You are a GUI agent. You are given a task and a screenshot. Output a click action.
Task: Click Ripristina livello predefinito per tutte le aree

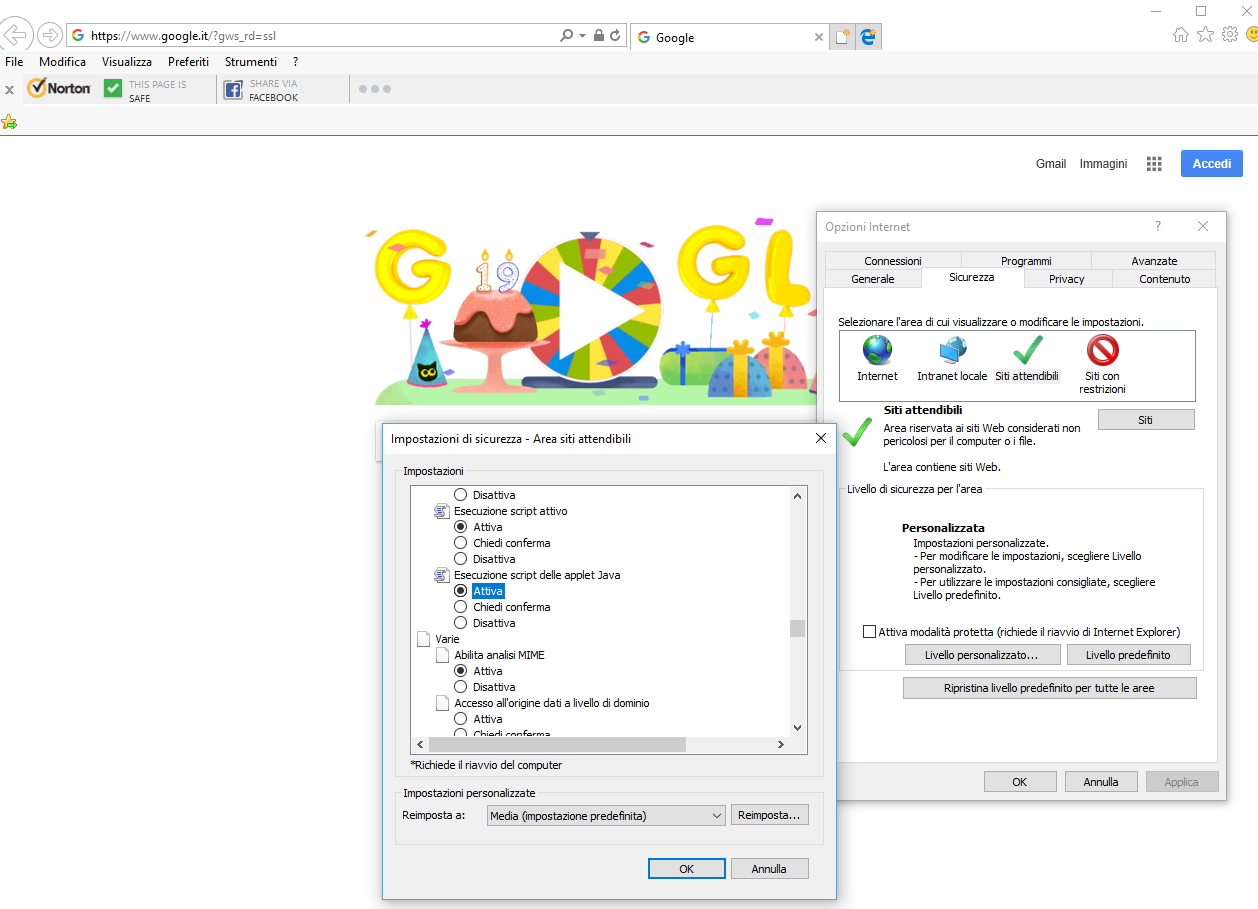(1049, 688)
